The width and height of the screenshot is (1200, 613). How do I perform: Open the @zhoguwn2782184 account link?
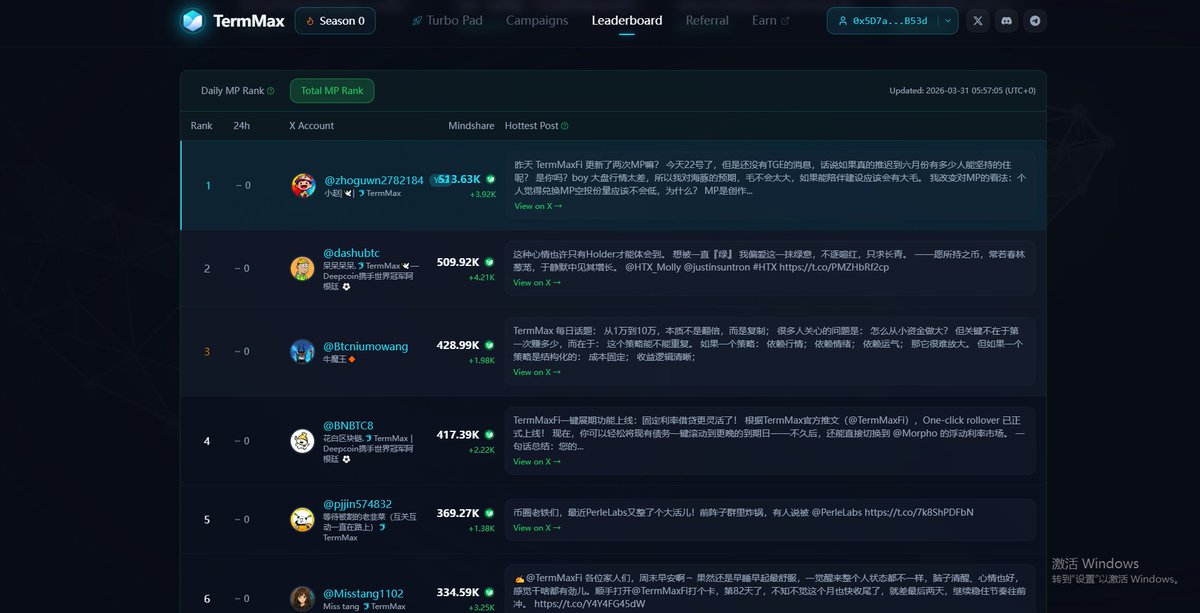pyautogui.click(x=374, y=180)
